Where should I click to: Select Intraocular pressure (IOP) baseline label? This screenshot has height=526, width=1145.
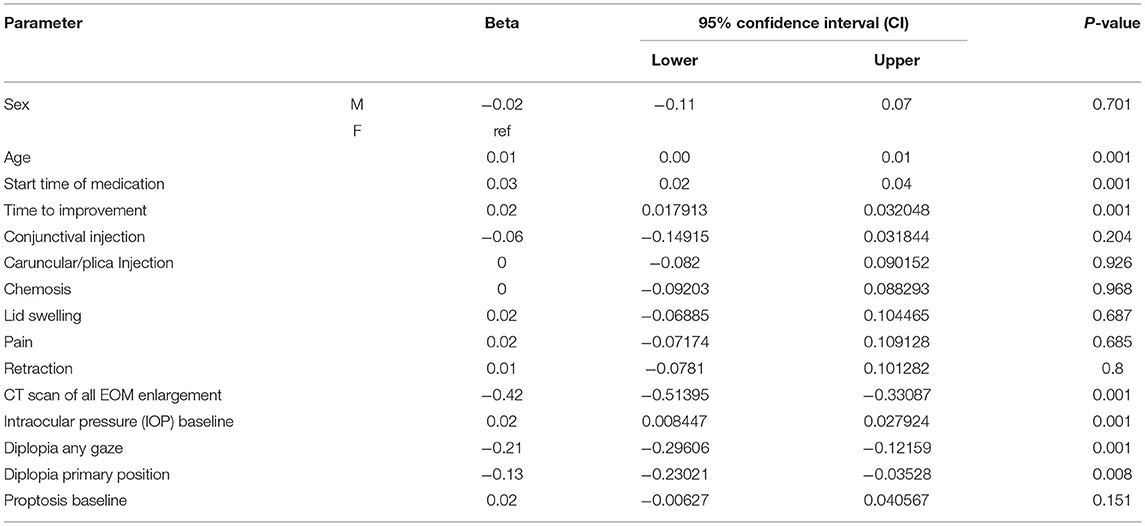pos(119,422)
